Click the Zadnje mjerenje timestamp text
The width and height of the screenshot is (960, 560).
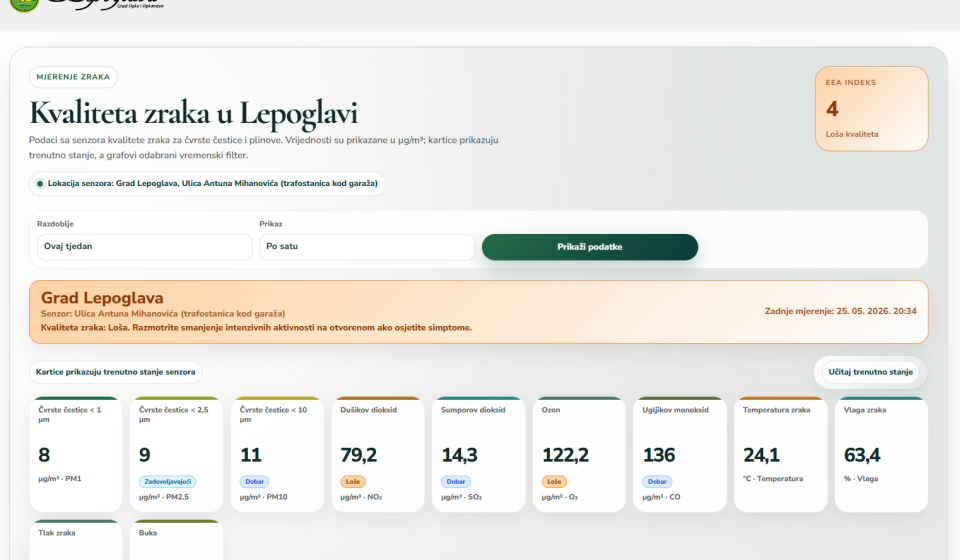coord(841,311)
